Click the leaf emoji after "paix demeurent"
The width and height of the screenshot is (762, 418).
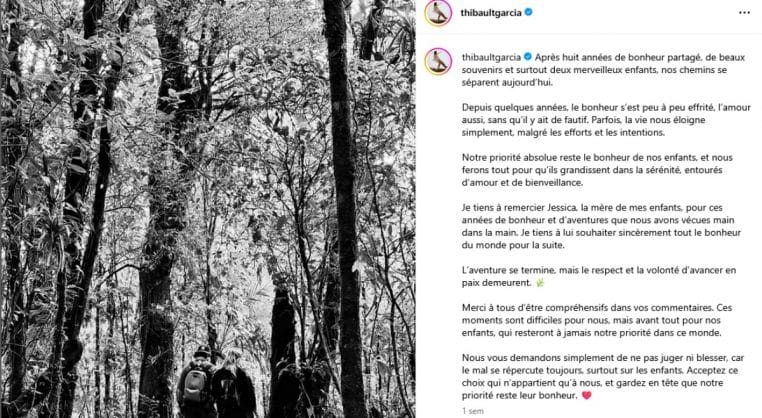pyautogui.click(x=539, y=283)
